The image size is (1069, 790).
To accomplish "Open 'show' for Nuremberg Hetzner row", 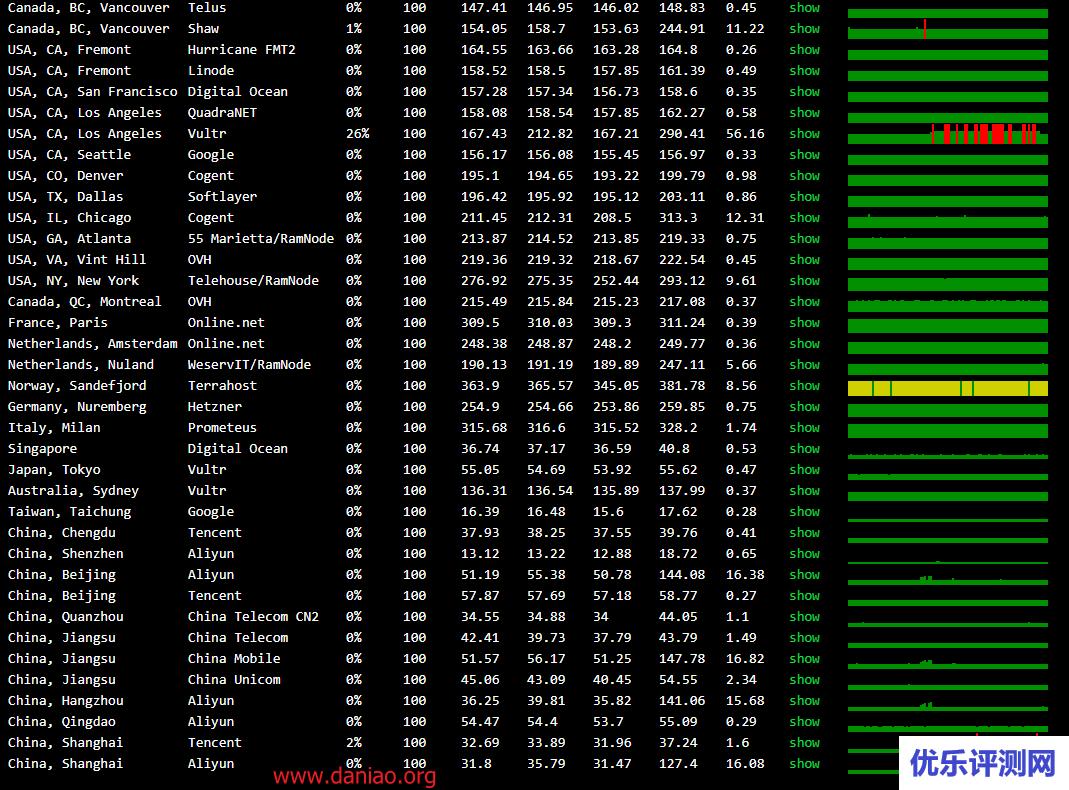I will [x=804, y=406].
